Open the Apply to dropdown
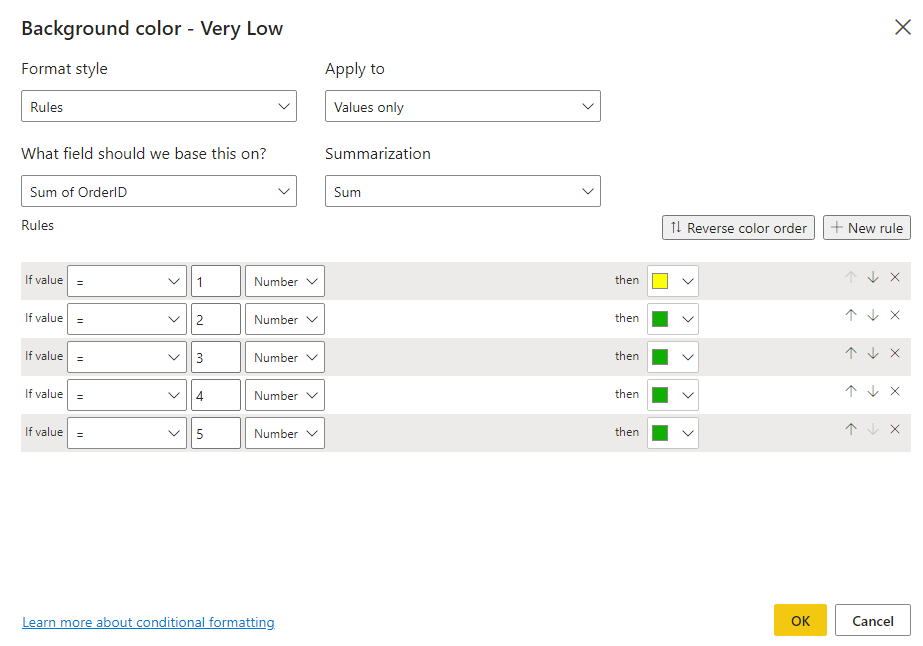Viewport: 923px width, 646px height. (x=463, y=106)
